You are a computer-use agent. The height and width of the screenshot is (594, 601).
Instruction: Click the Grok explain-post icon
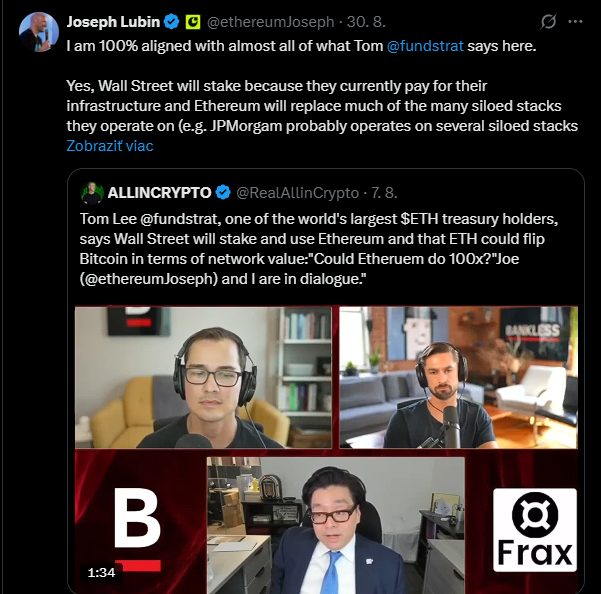point(548,22)
